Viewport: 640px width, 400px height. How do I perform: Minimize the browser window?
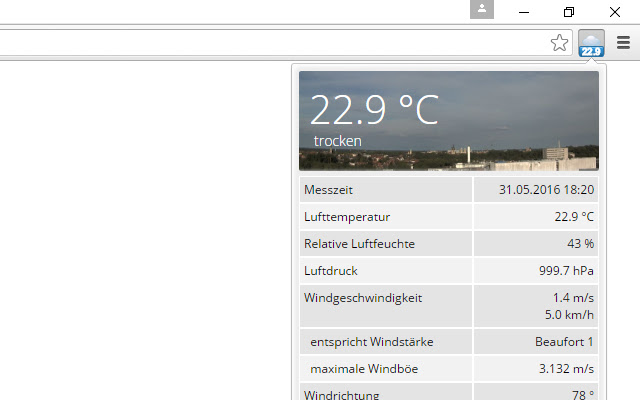[x=524, y=12]
